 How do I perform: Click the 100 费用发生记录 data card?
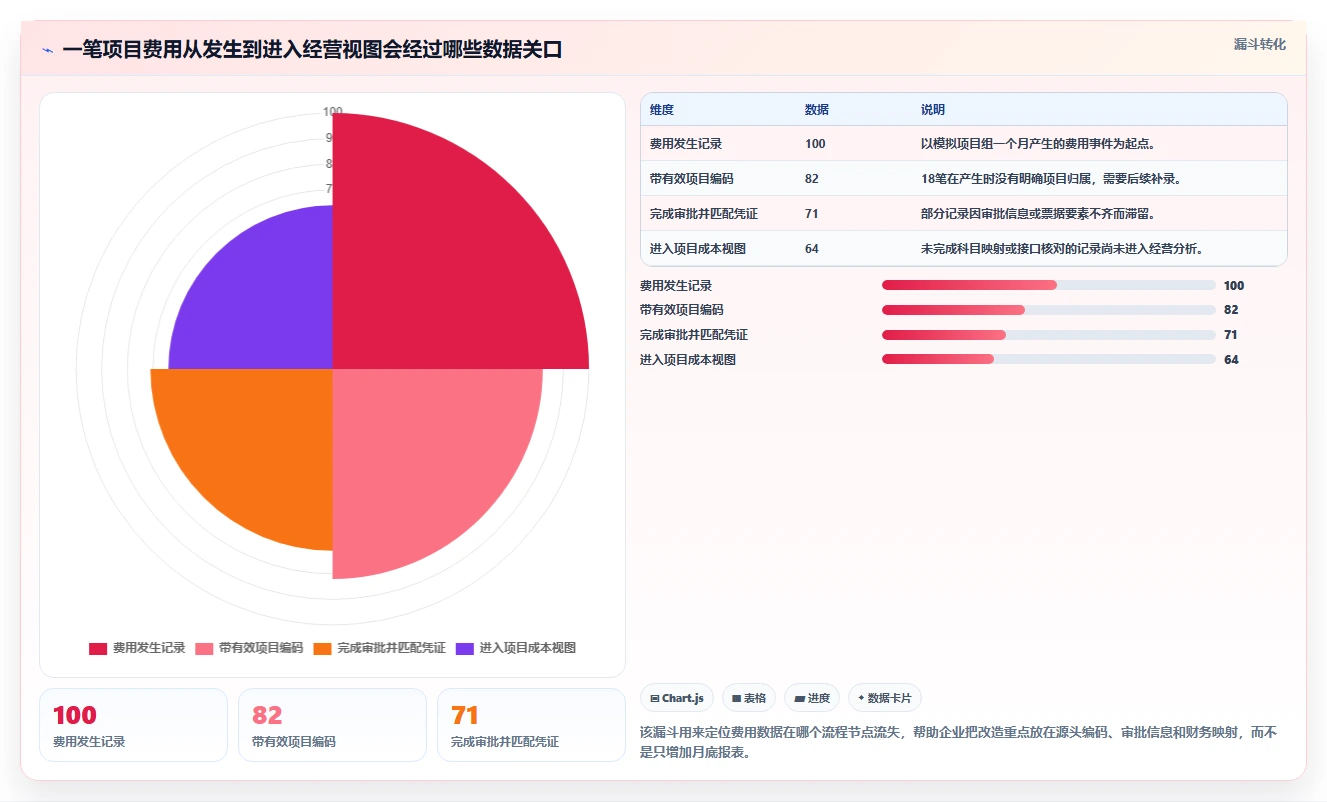tap(134, 725)
